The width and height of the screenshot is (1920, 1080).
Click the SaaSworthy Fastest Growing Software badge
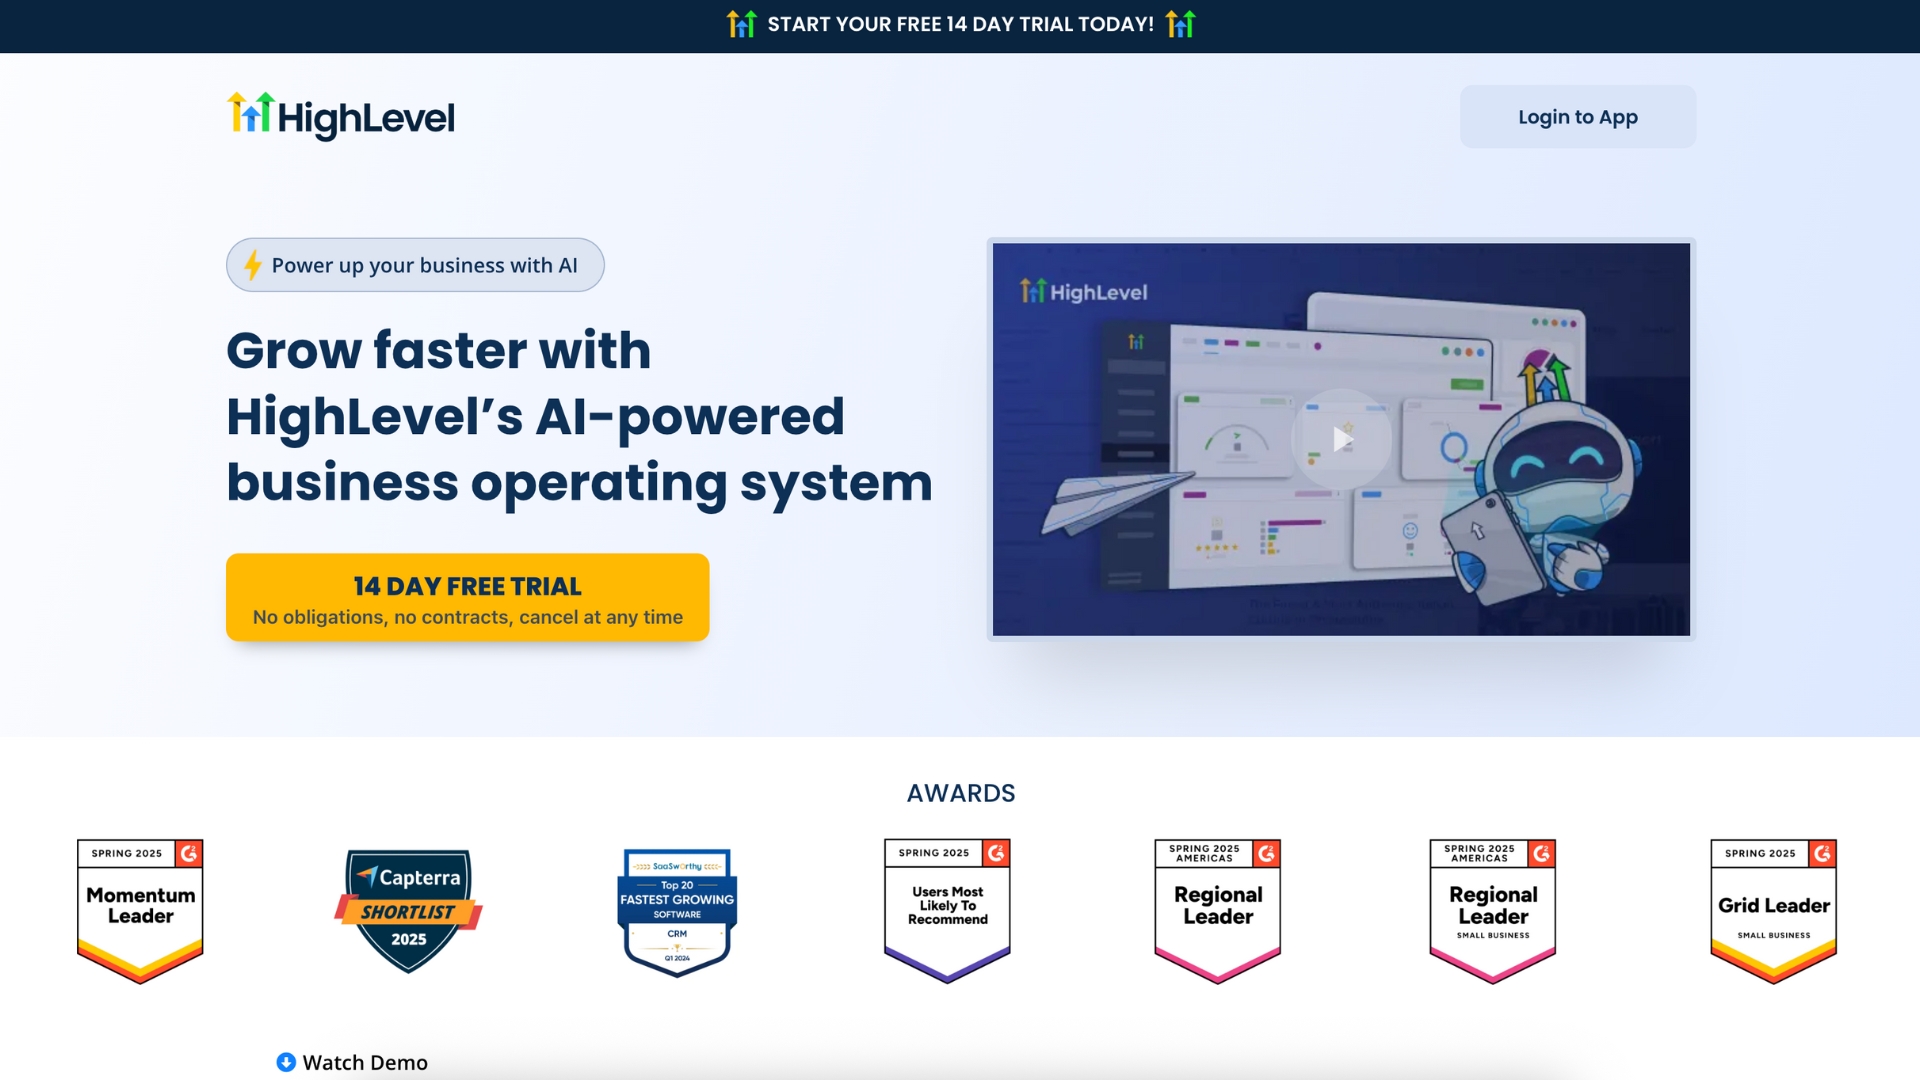click(x=677, y=911)
